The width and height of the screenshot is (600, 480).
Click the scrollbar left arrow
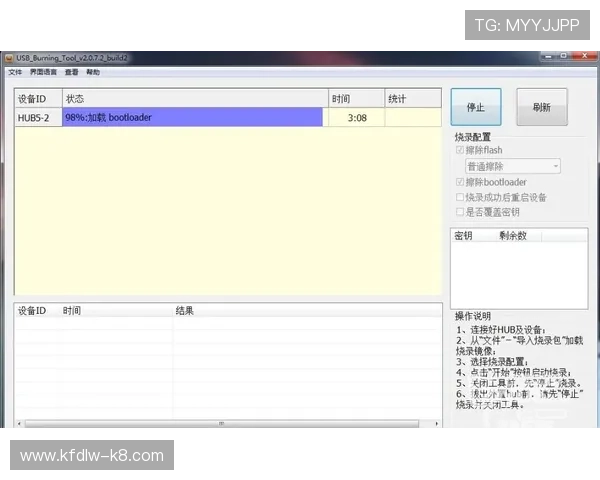tap(19, 423)
